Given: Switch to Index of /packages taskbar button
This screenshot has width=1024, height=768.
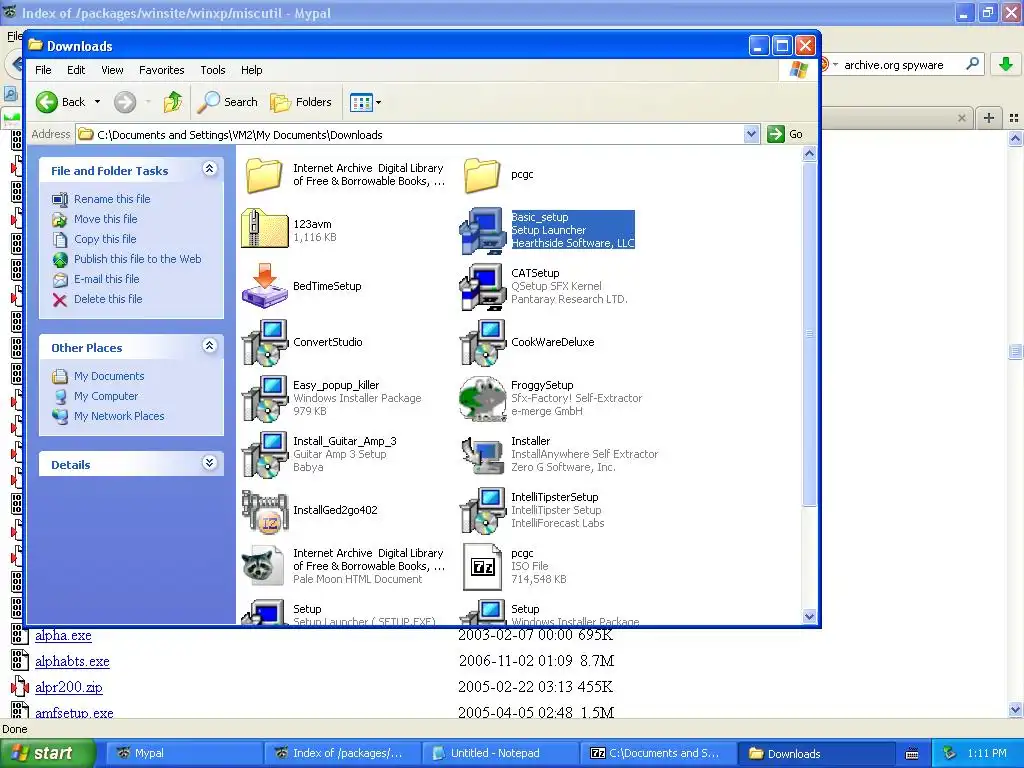Looking at the screenshot, I should coord(343,753).
